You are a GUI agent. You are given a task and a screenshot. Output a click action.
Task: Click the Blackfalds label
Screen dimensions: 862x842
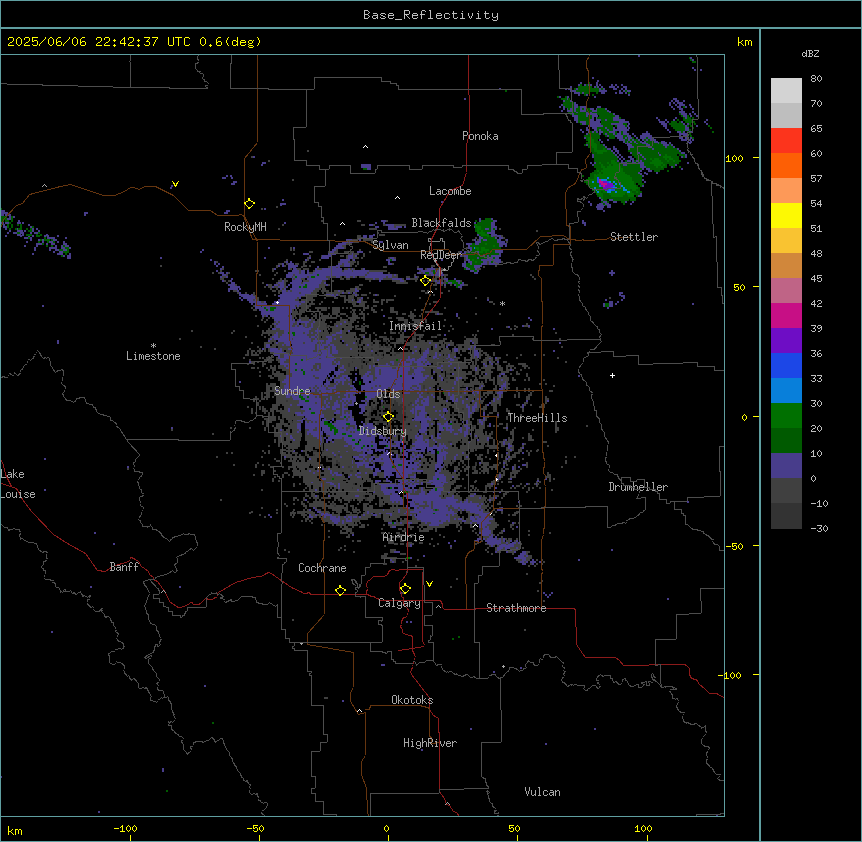441,223
